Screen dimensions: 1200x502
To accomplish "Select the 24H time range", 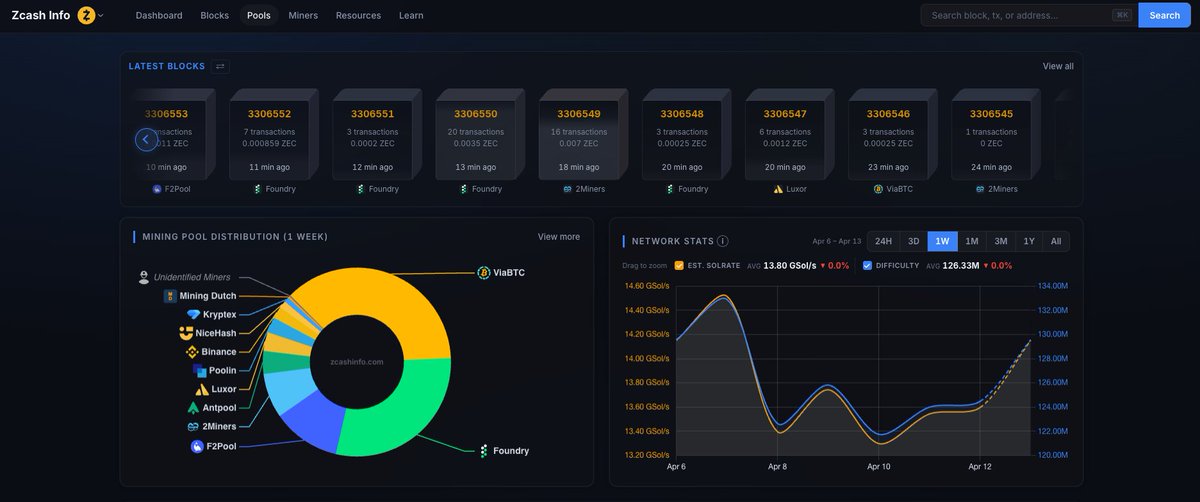I will 883,241.
